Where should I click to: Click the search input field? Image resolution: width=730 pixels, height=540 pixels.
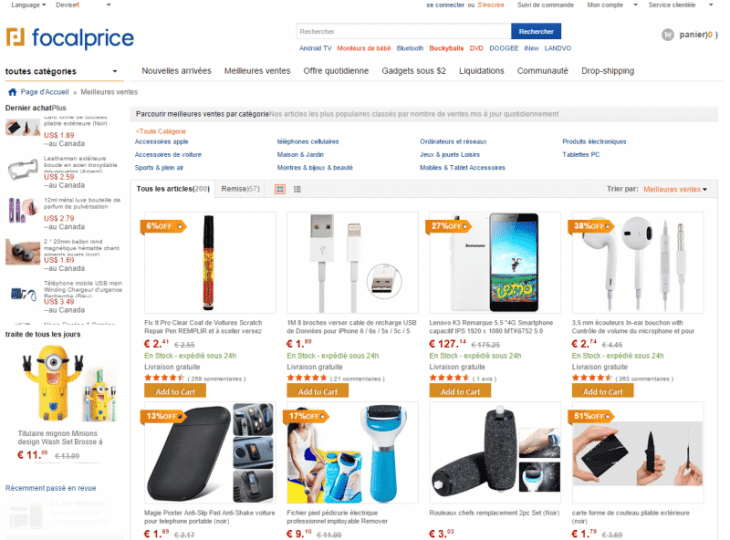(x=403, y=31)
